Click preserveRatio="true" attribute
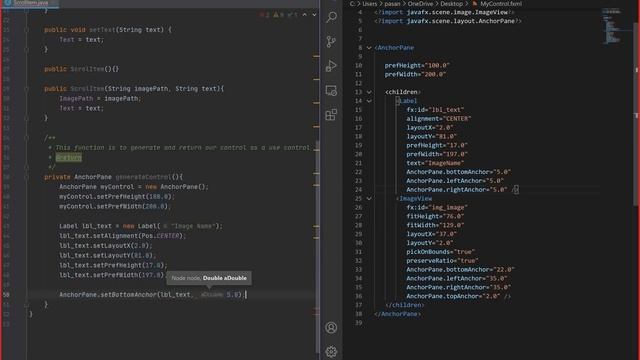Image resolution: width=640 pixels, height=360 pixels. 442,261
